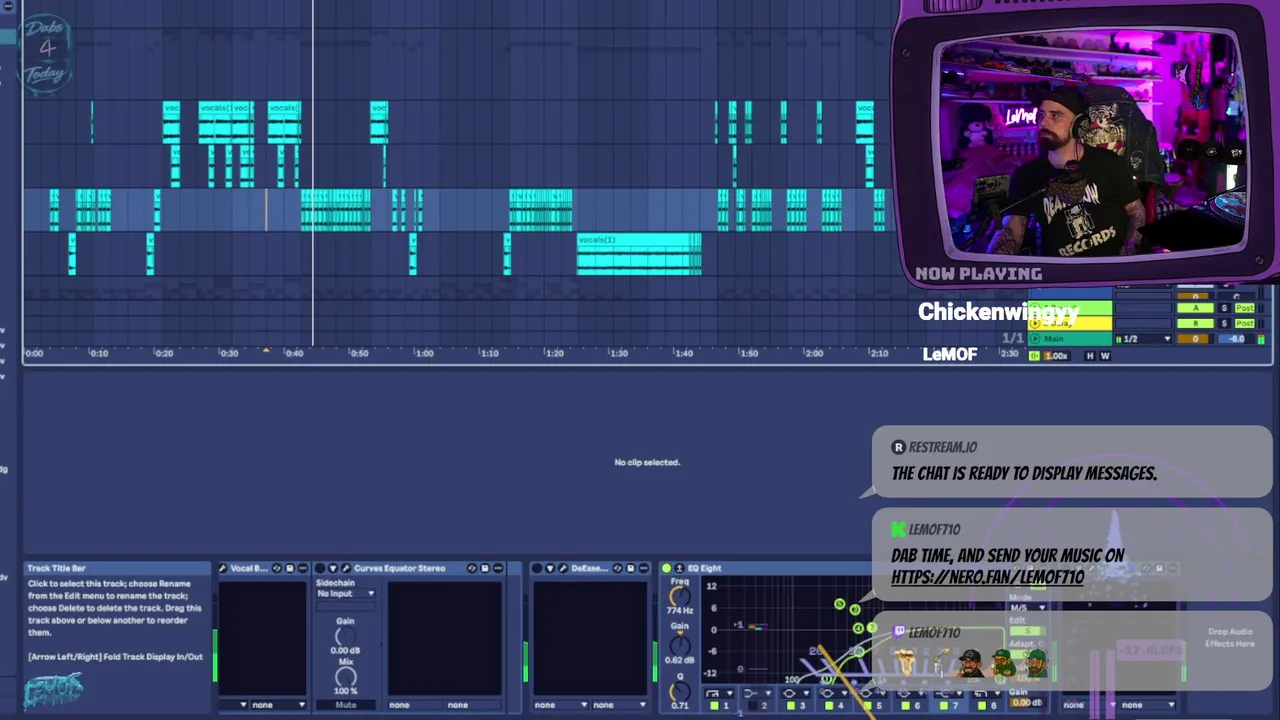Toggle EQ Eight band 6 on/off
The height and width of the screenshot is (720, 1280).
(x=906, y=705)
